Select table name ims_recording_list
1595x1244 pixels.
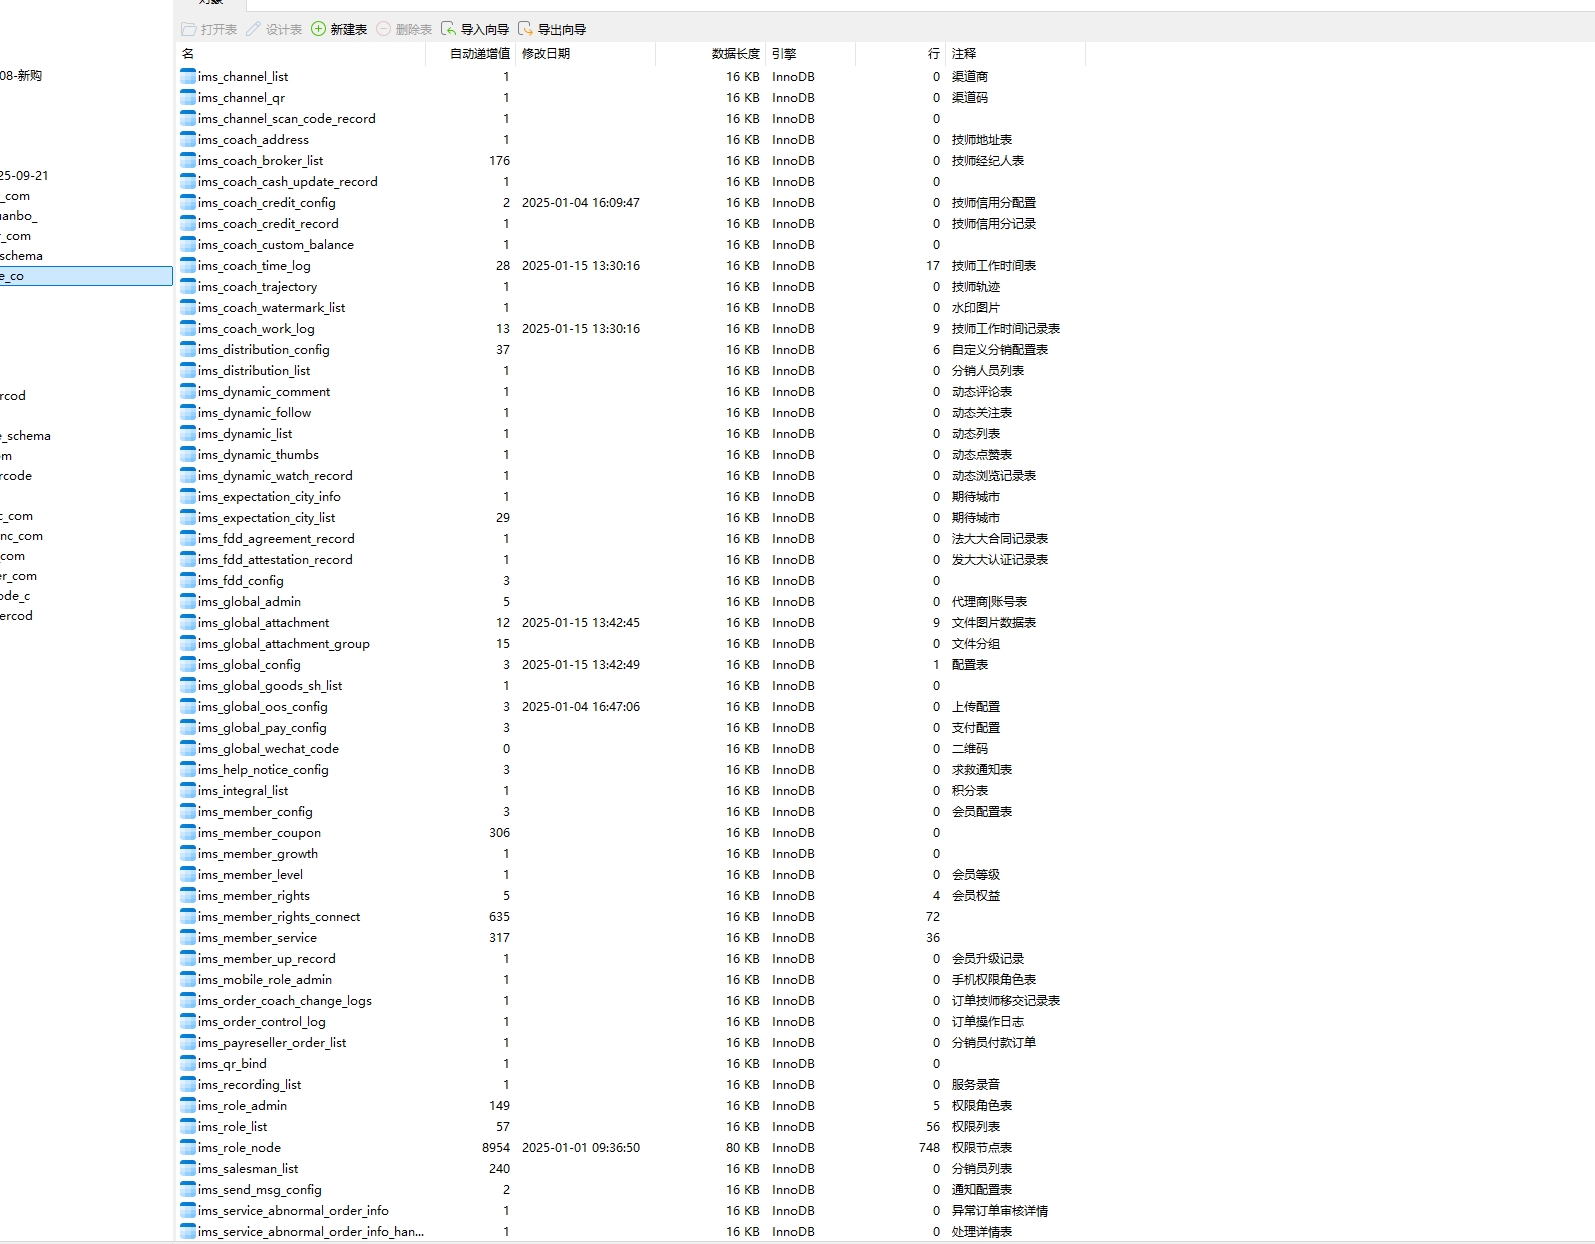click(250, 1084)
